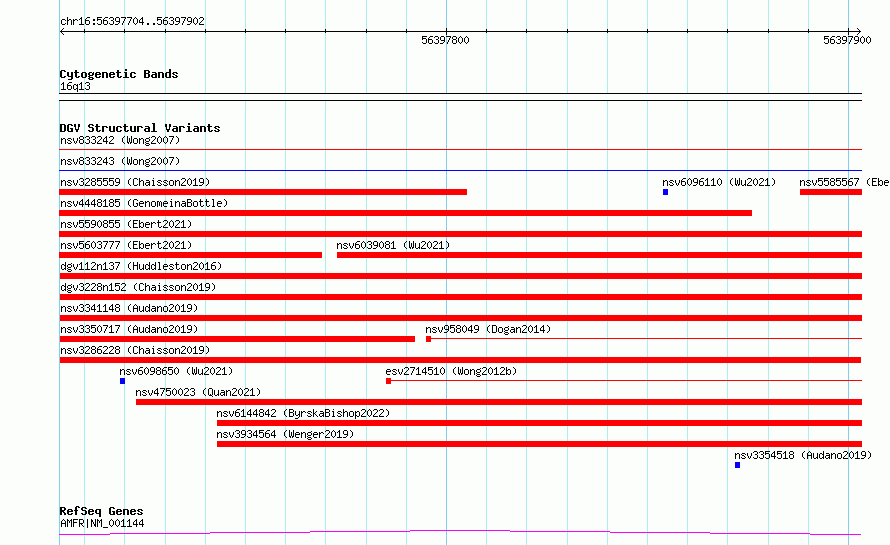Open nsv6144842 (ByrskaBishop2022) label
This screenshot has height=545, width=890.
[303, 413]
